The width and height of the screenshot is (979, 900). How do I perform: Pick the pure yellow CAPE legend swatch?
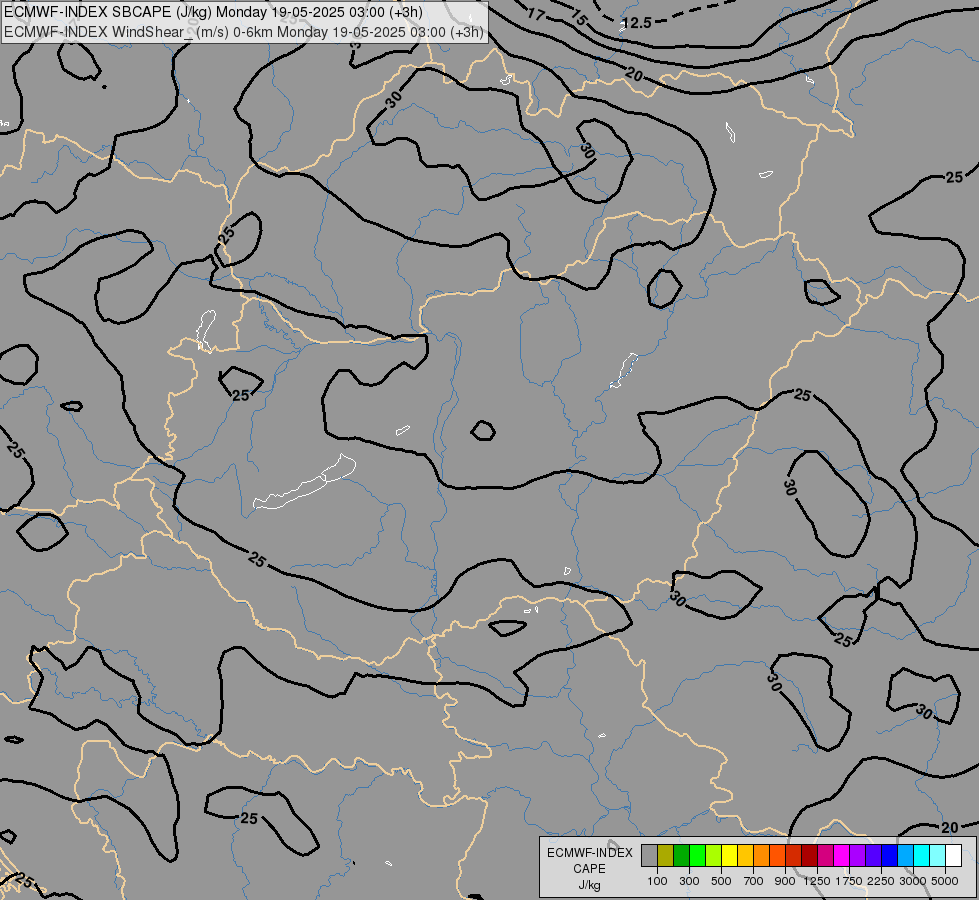729,856
